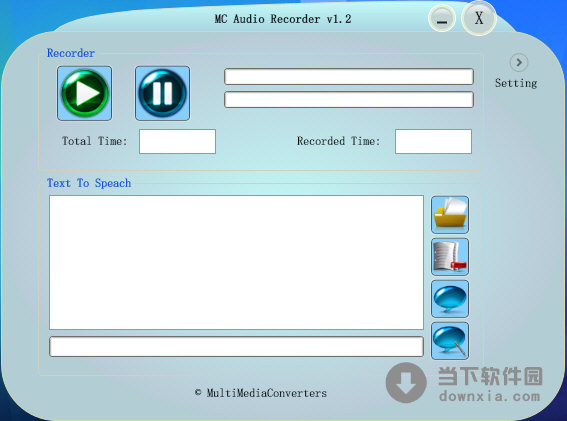Viewport: 567px width, 421px height.
Task: Click the progress bar below the text area
Action: coord(236,346)
